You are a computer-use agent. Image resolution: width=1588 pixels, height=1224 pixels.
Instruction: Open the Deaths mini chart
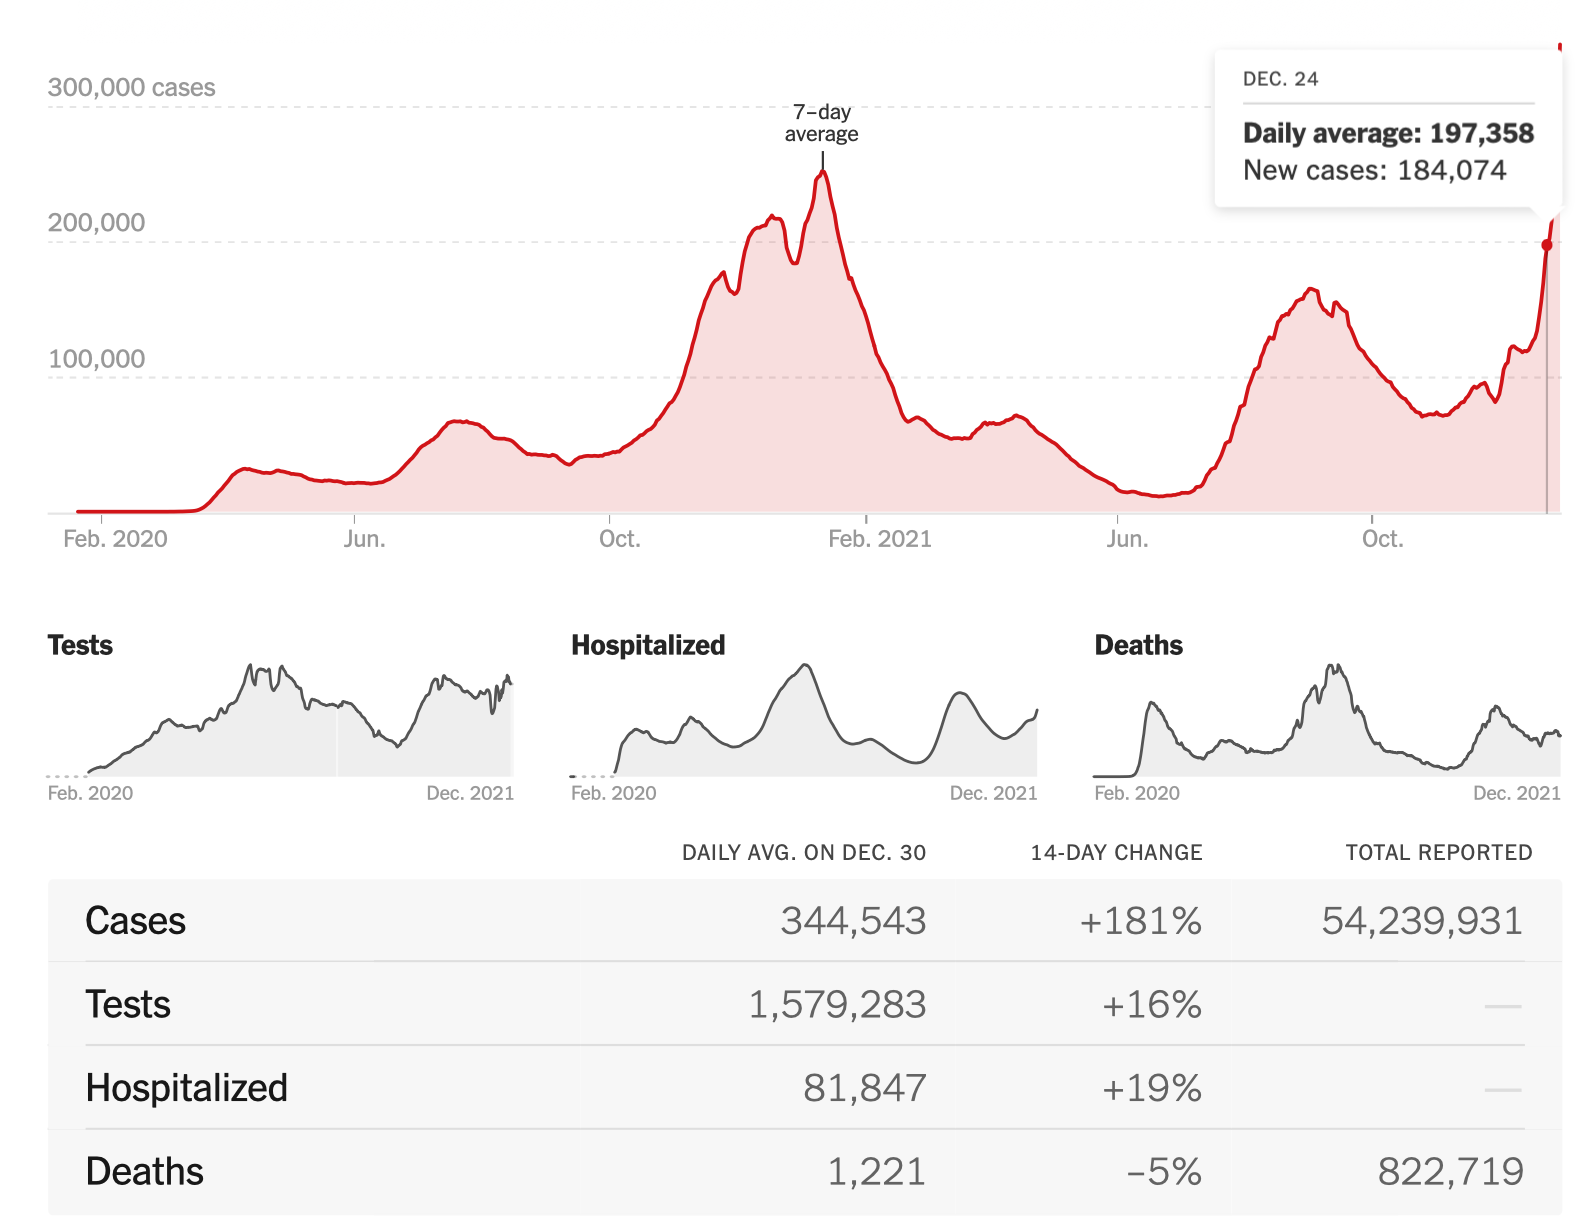tap(1327, 720)
